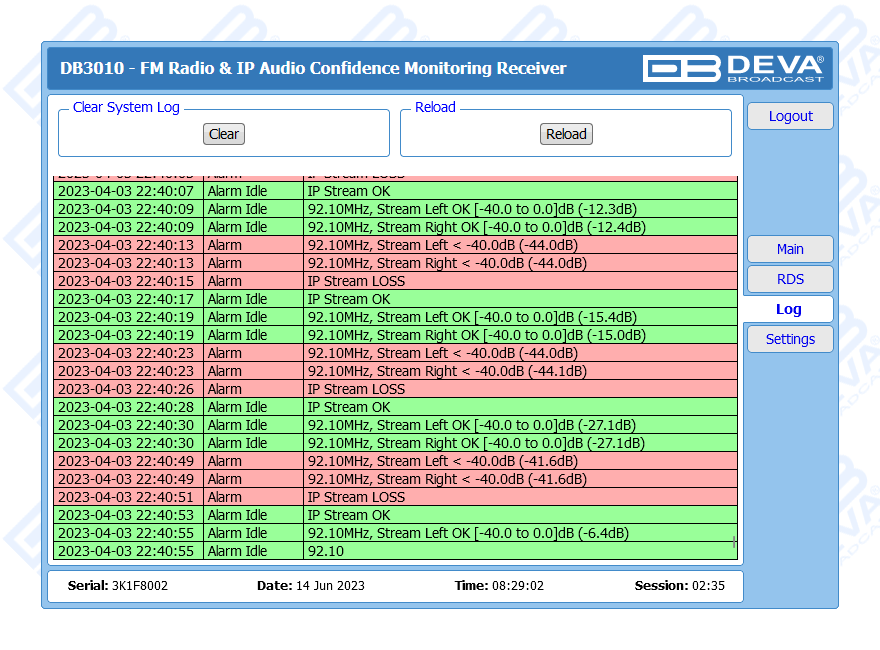Open the Main tab
Screen dimensions: 880x650
[790, 249]
